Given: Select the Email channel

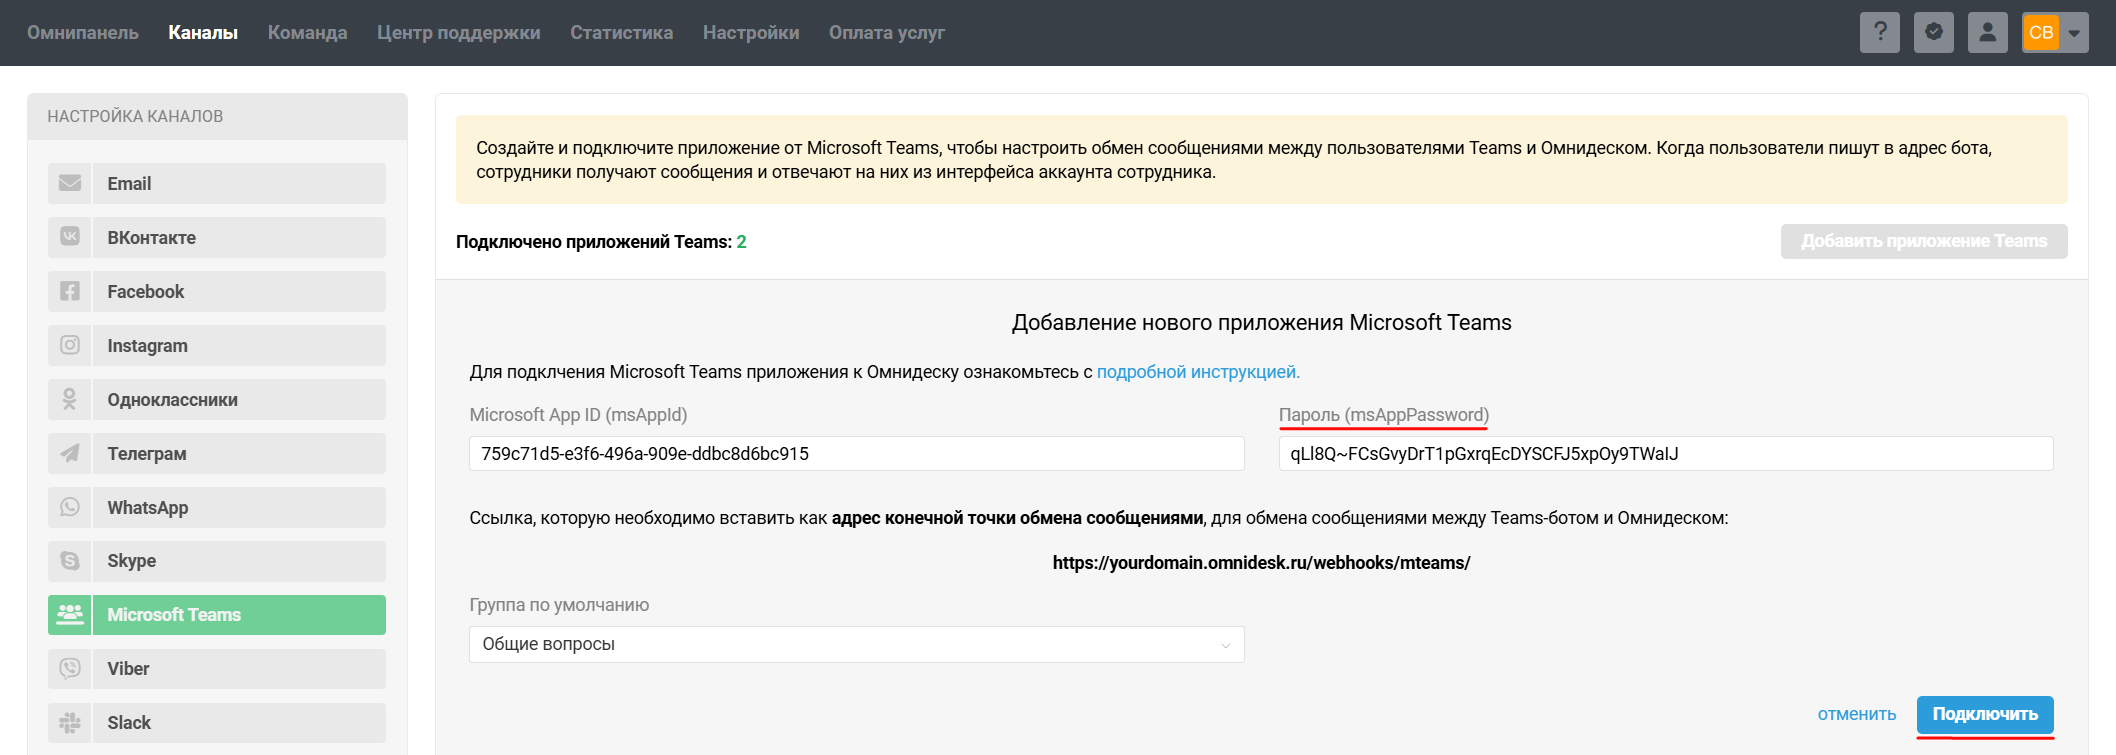Looking at the screenshot, I should tap(217, 183).
